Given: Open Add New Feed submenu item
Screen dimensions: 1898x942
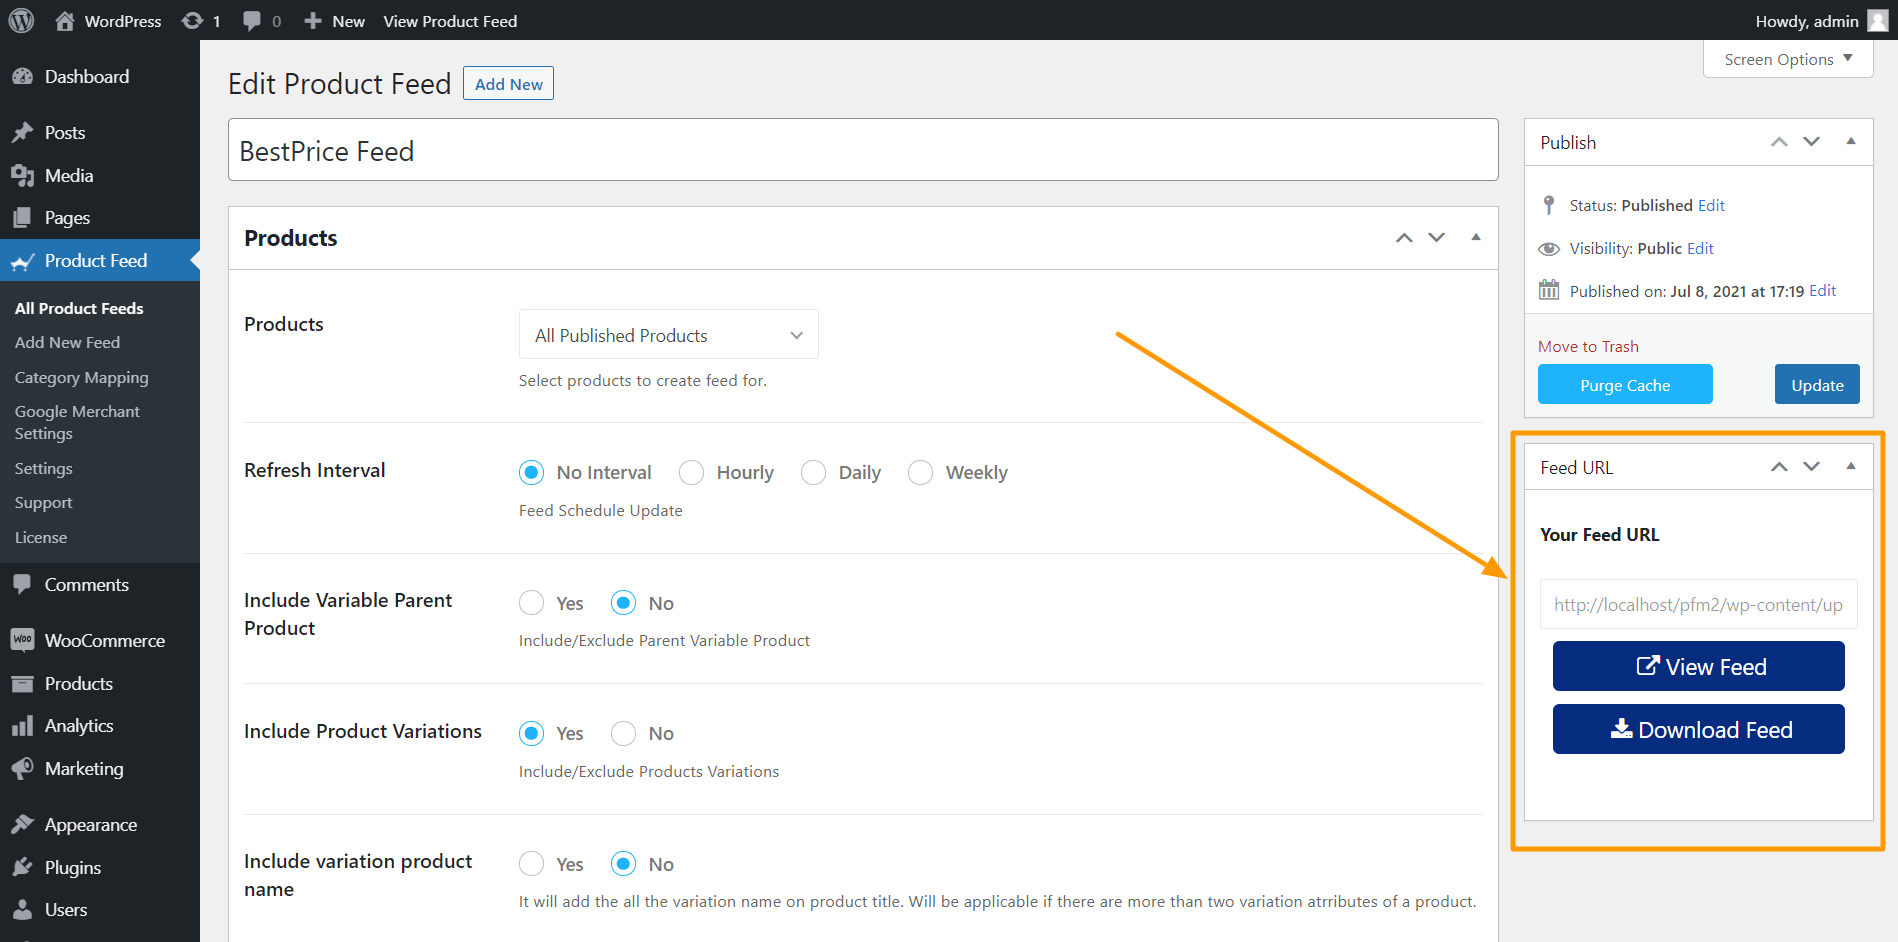Looking at the screenshot, I should 67,342.
